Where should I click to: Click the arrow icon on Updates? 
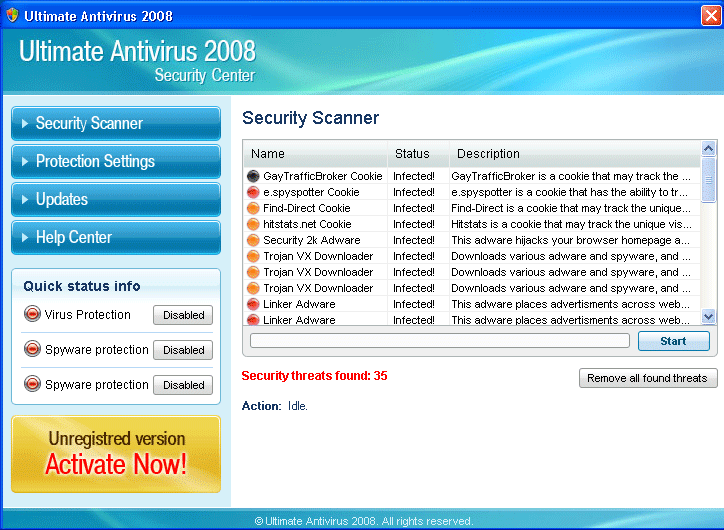click(x=25, y=199)
